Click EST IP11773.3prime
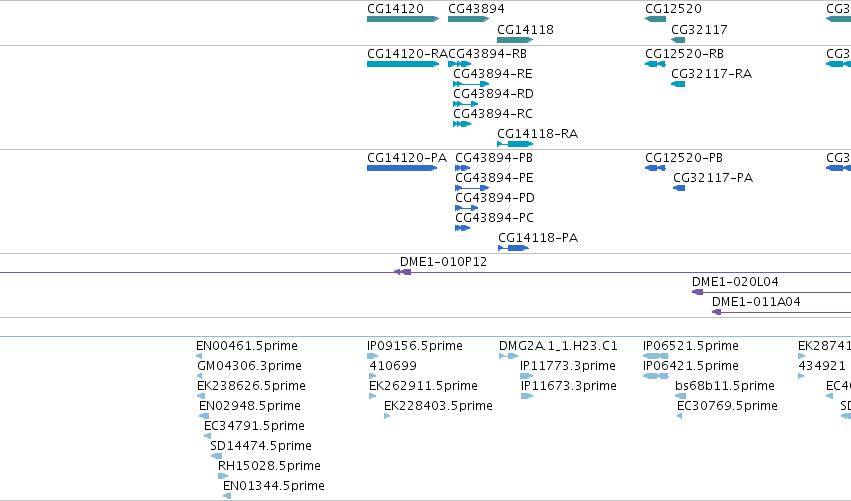851x501 pixels. point(568,366)
